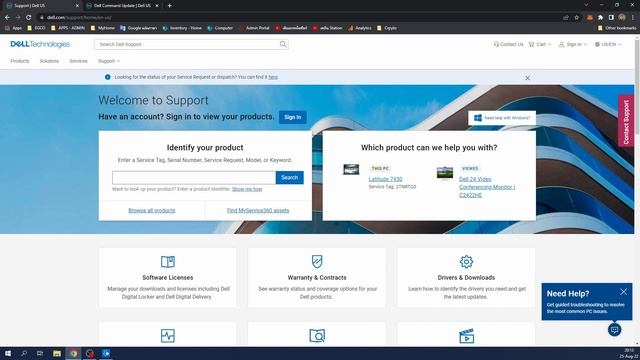Open the Admin Portal bookmark
Screen dimensions: 640x360
(x=254, y=28)
